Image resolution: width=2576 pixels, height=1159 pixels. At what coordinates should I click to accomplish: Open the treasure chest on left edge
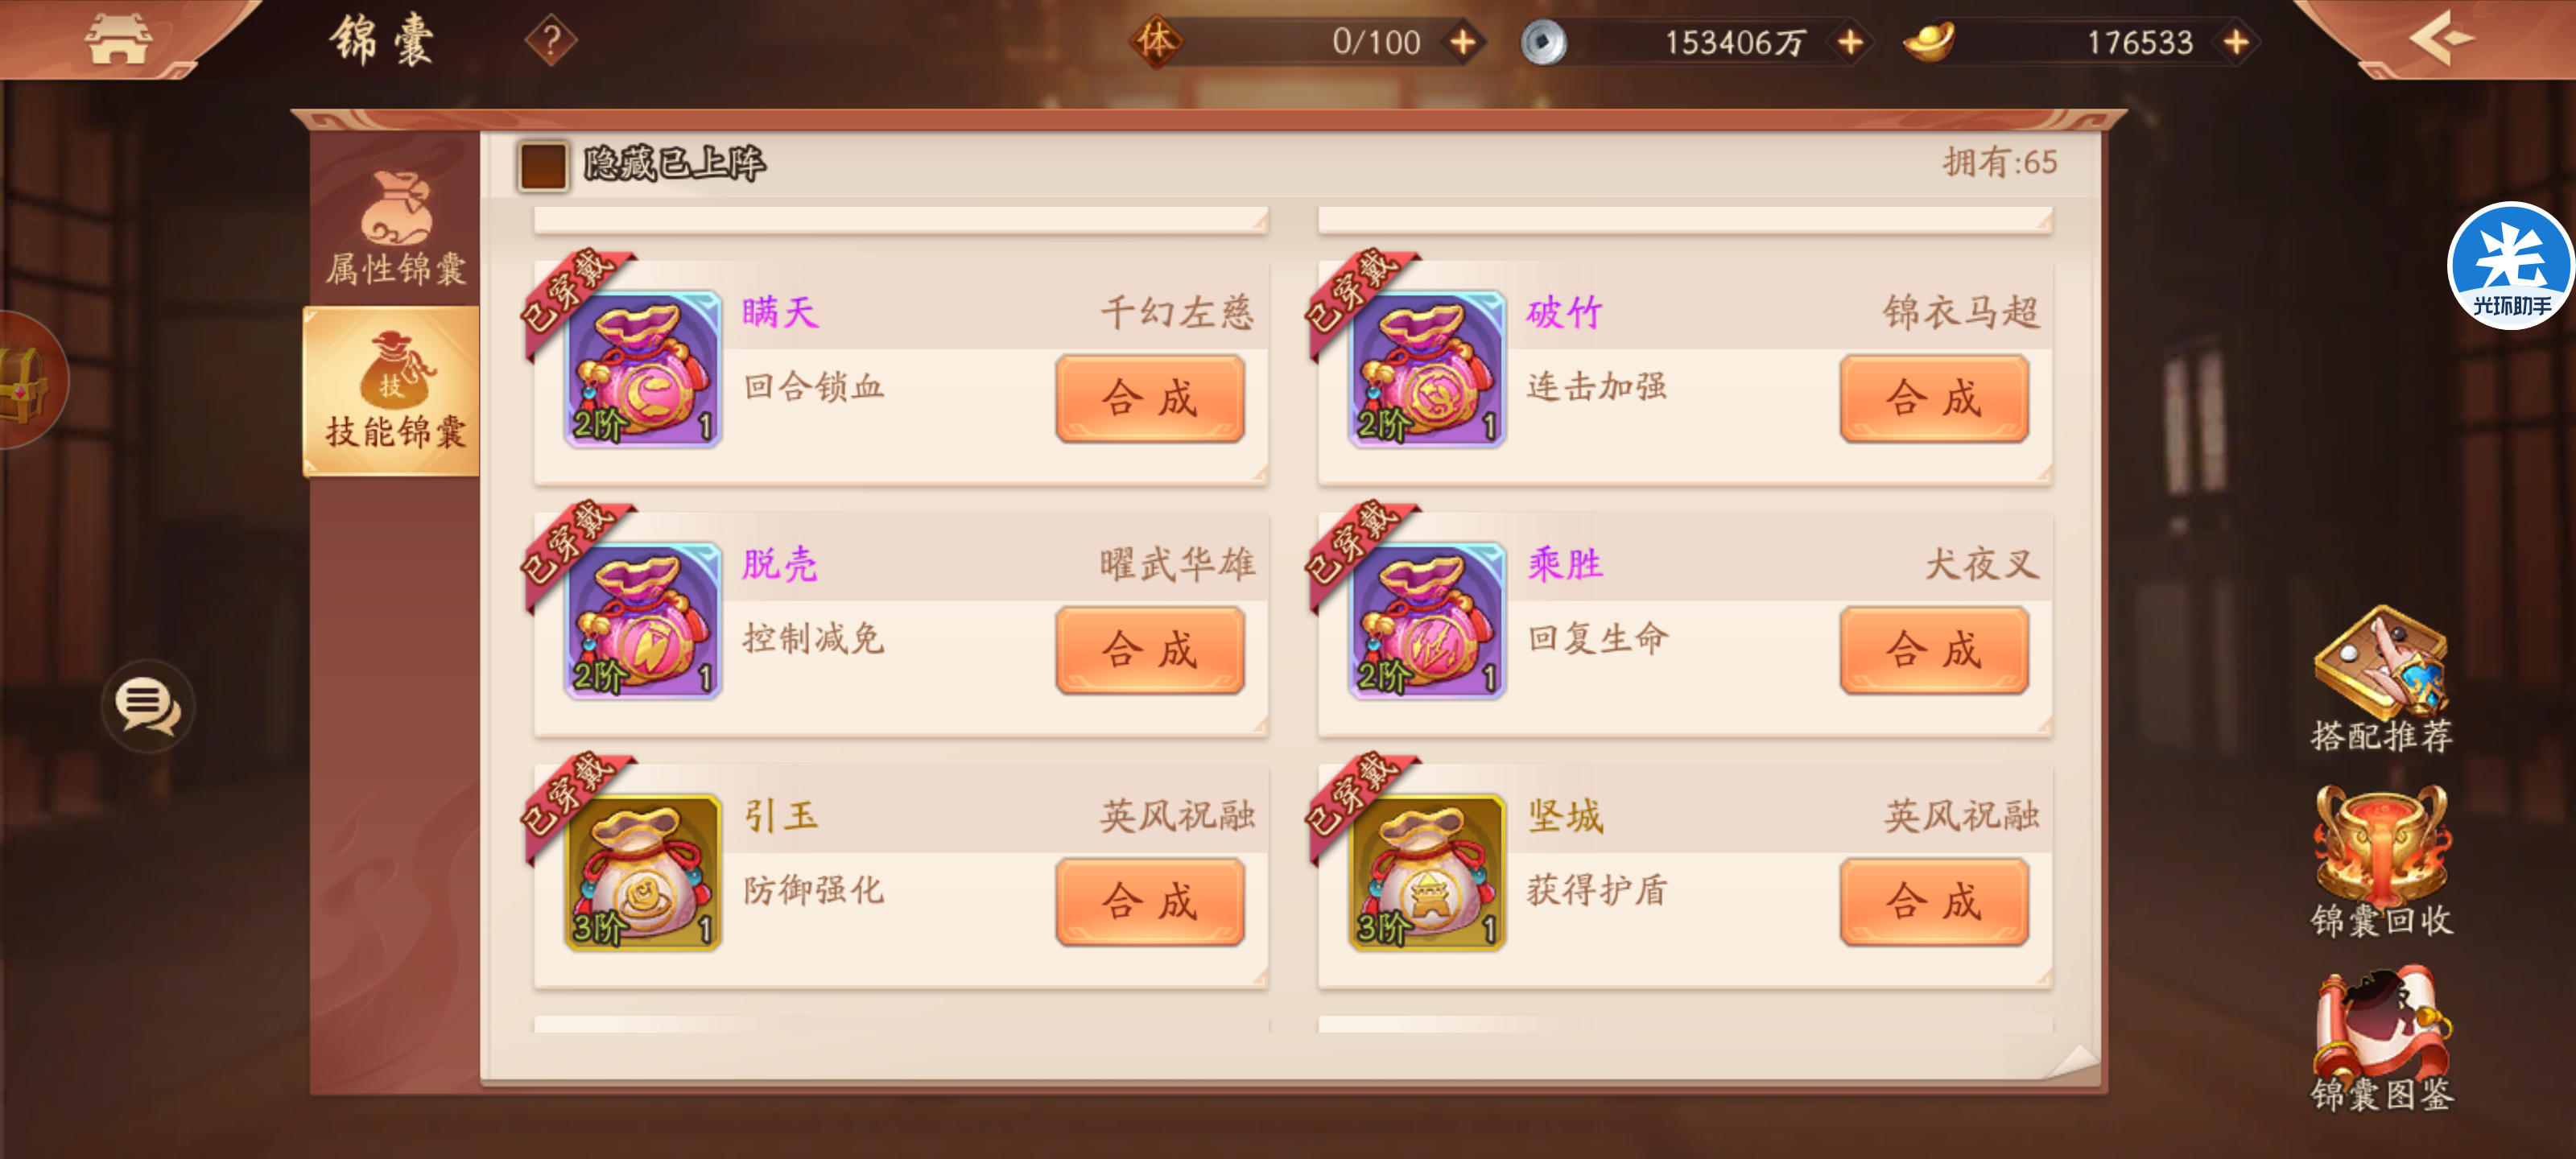(x=25, y=381)
